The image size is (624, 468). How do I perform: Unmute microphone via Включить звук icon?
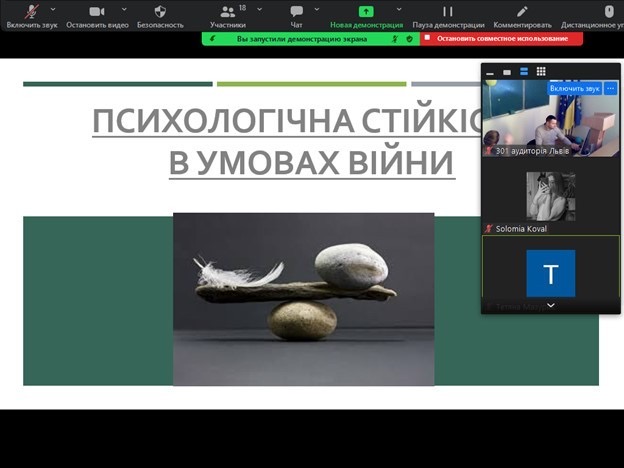[x=31, y=12]
